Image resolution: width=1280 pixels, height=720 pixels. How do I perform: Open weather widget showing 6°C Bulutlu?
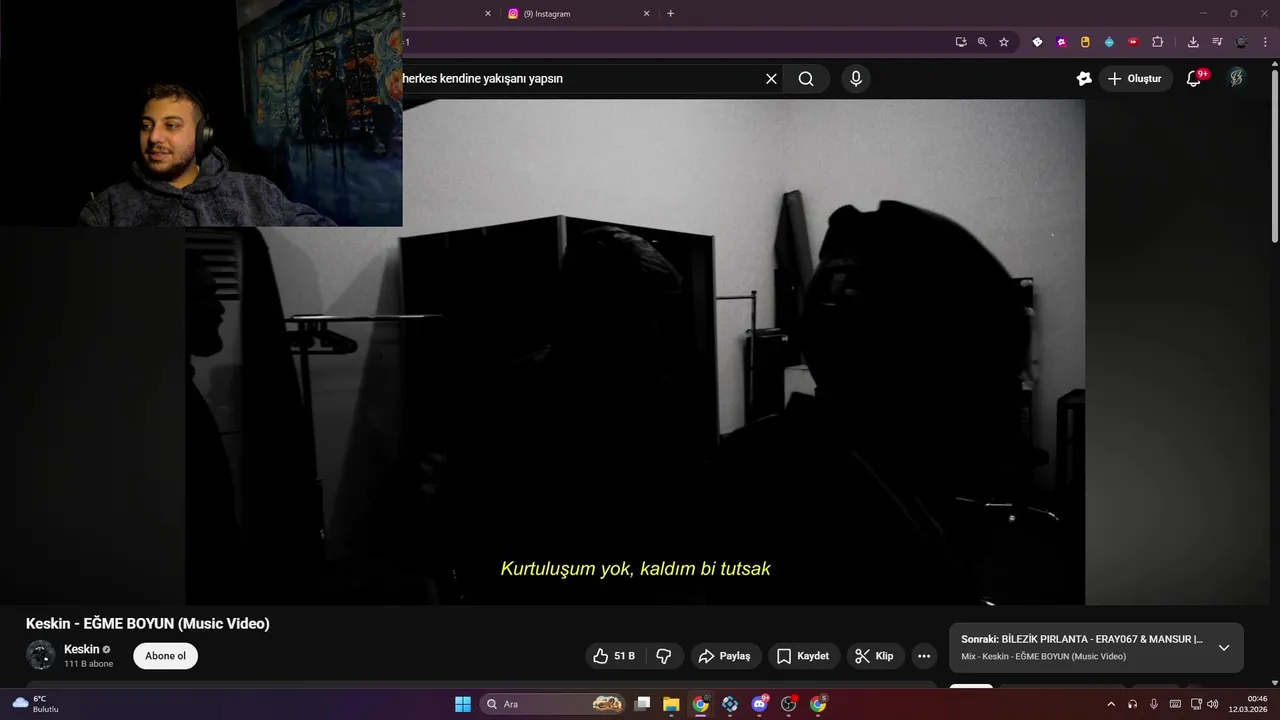pyautogui.click(x=36, y=704)
